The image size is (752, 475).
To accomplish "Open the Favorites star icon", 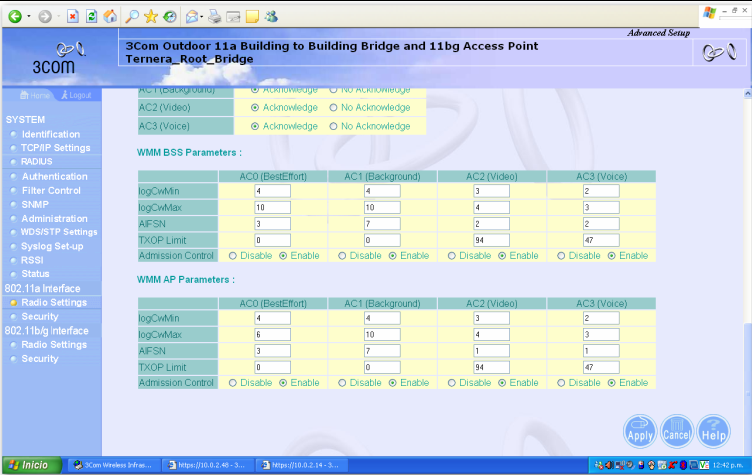I will [x=150, y=17].
